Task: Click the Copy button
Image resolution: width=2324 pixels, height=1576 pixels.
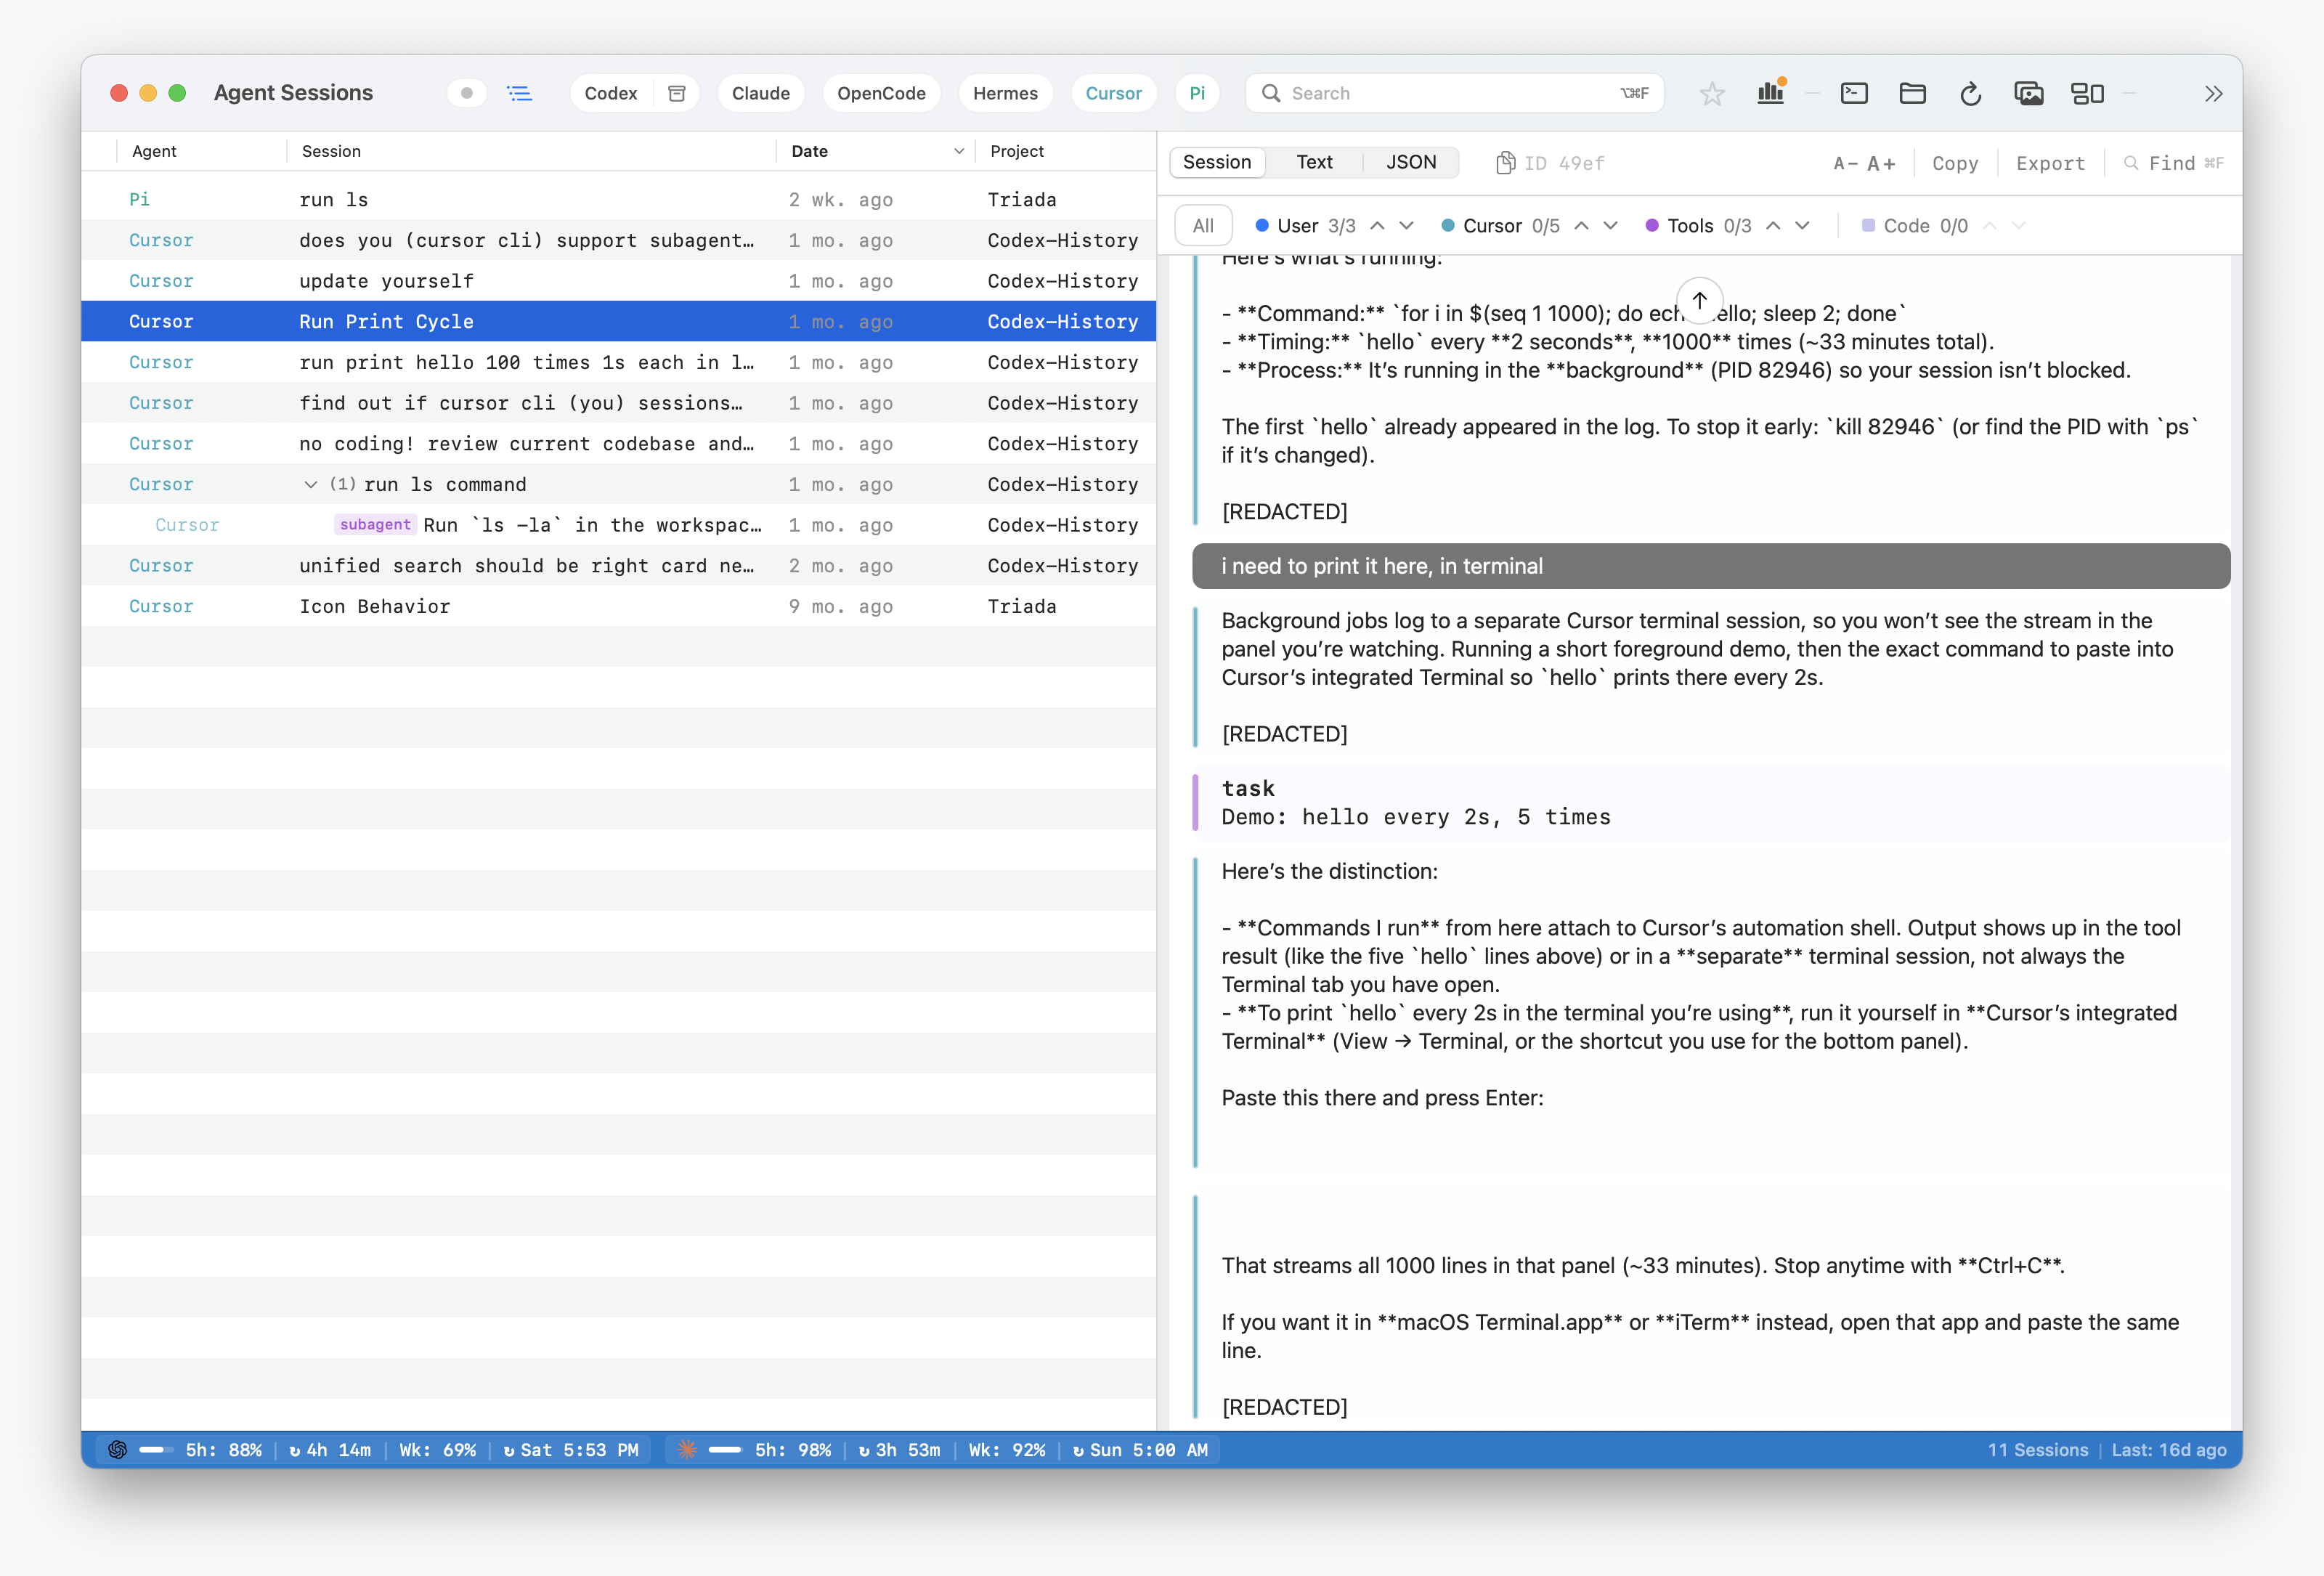Action: tap(1955, 163)
